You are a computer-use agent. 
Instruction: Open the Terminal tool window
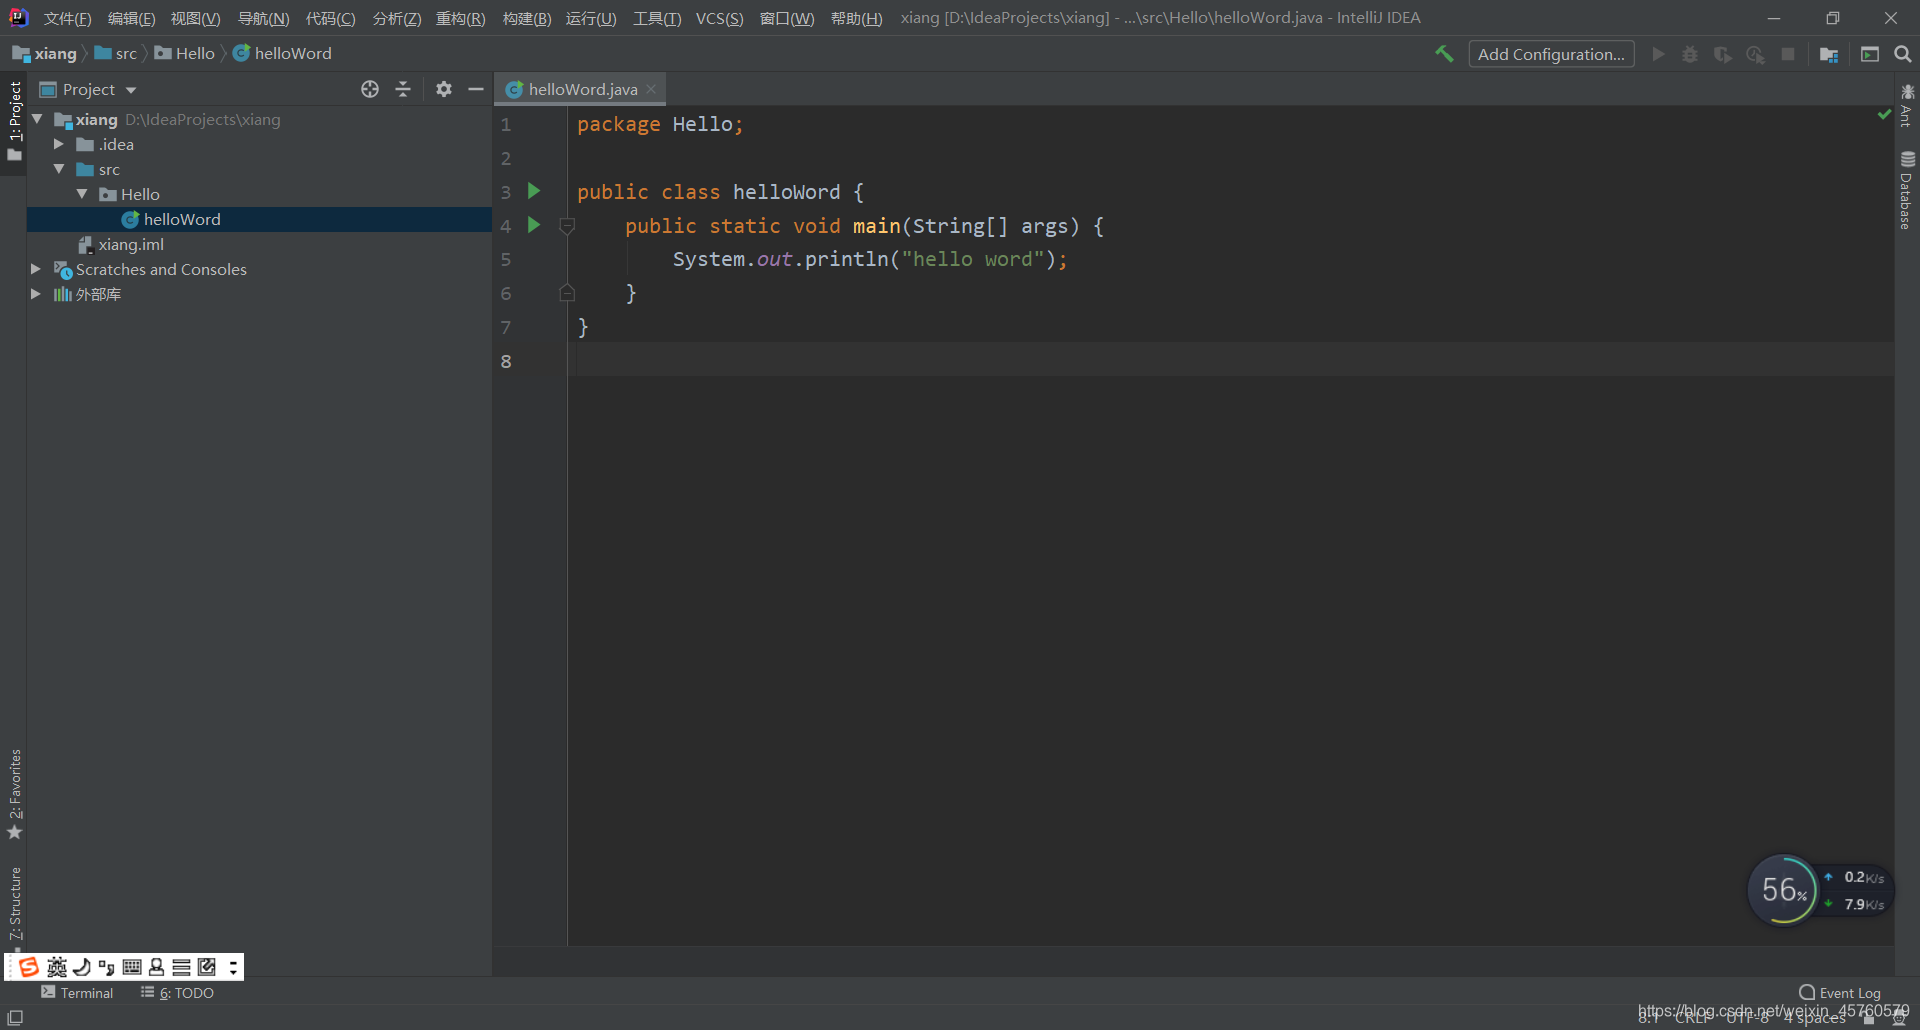point(77,993)
